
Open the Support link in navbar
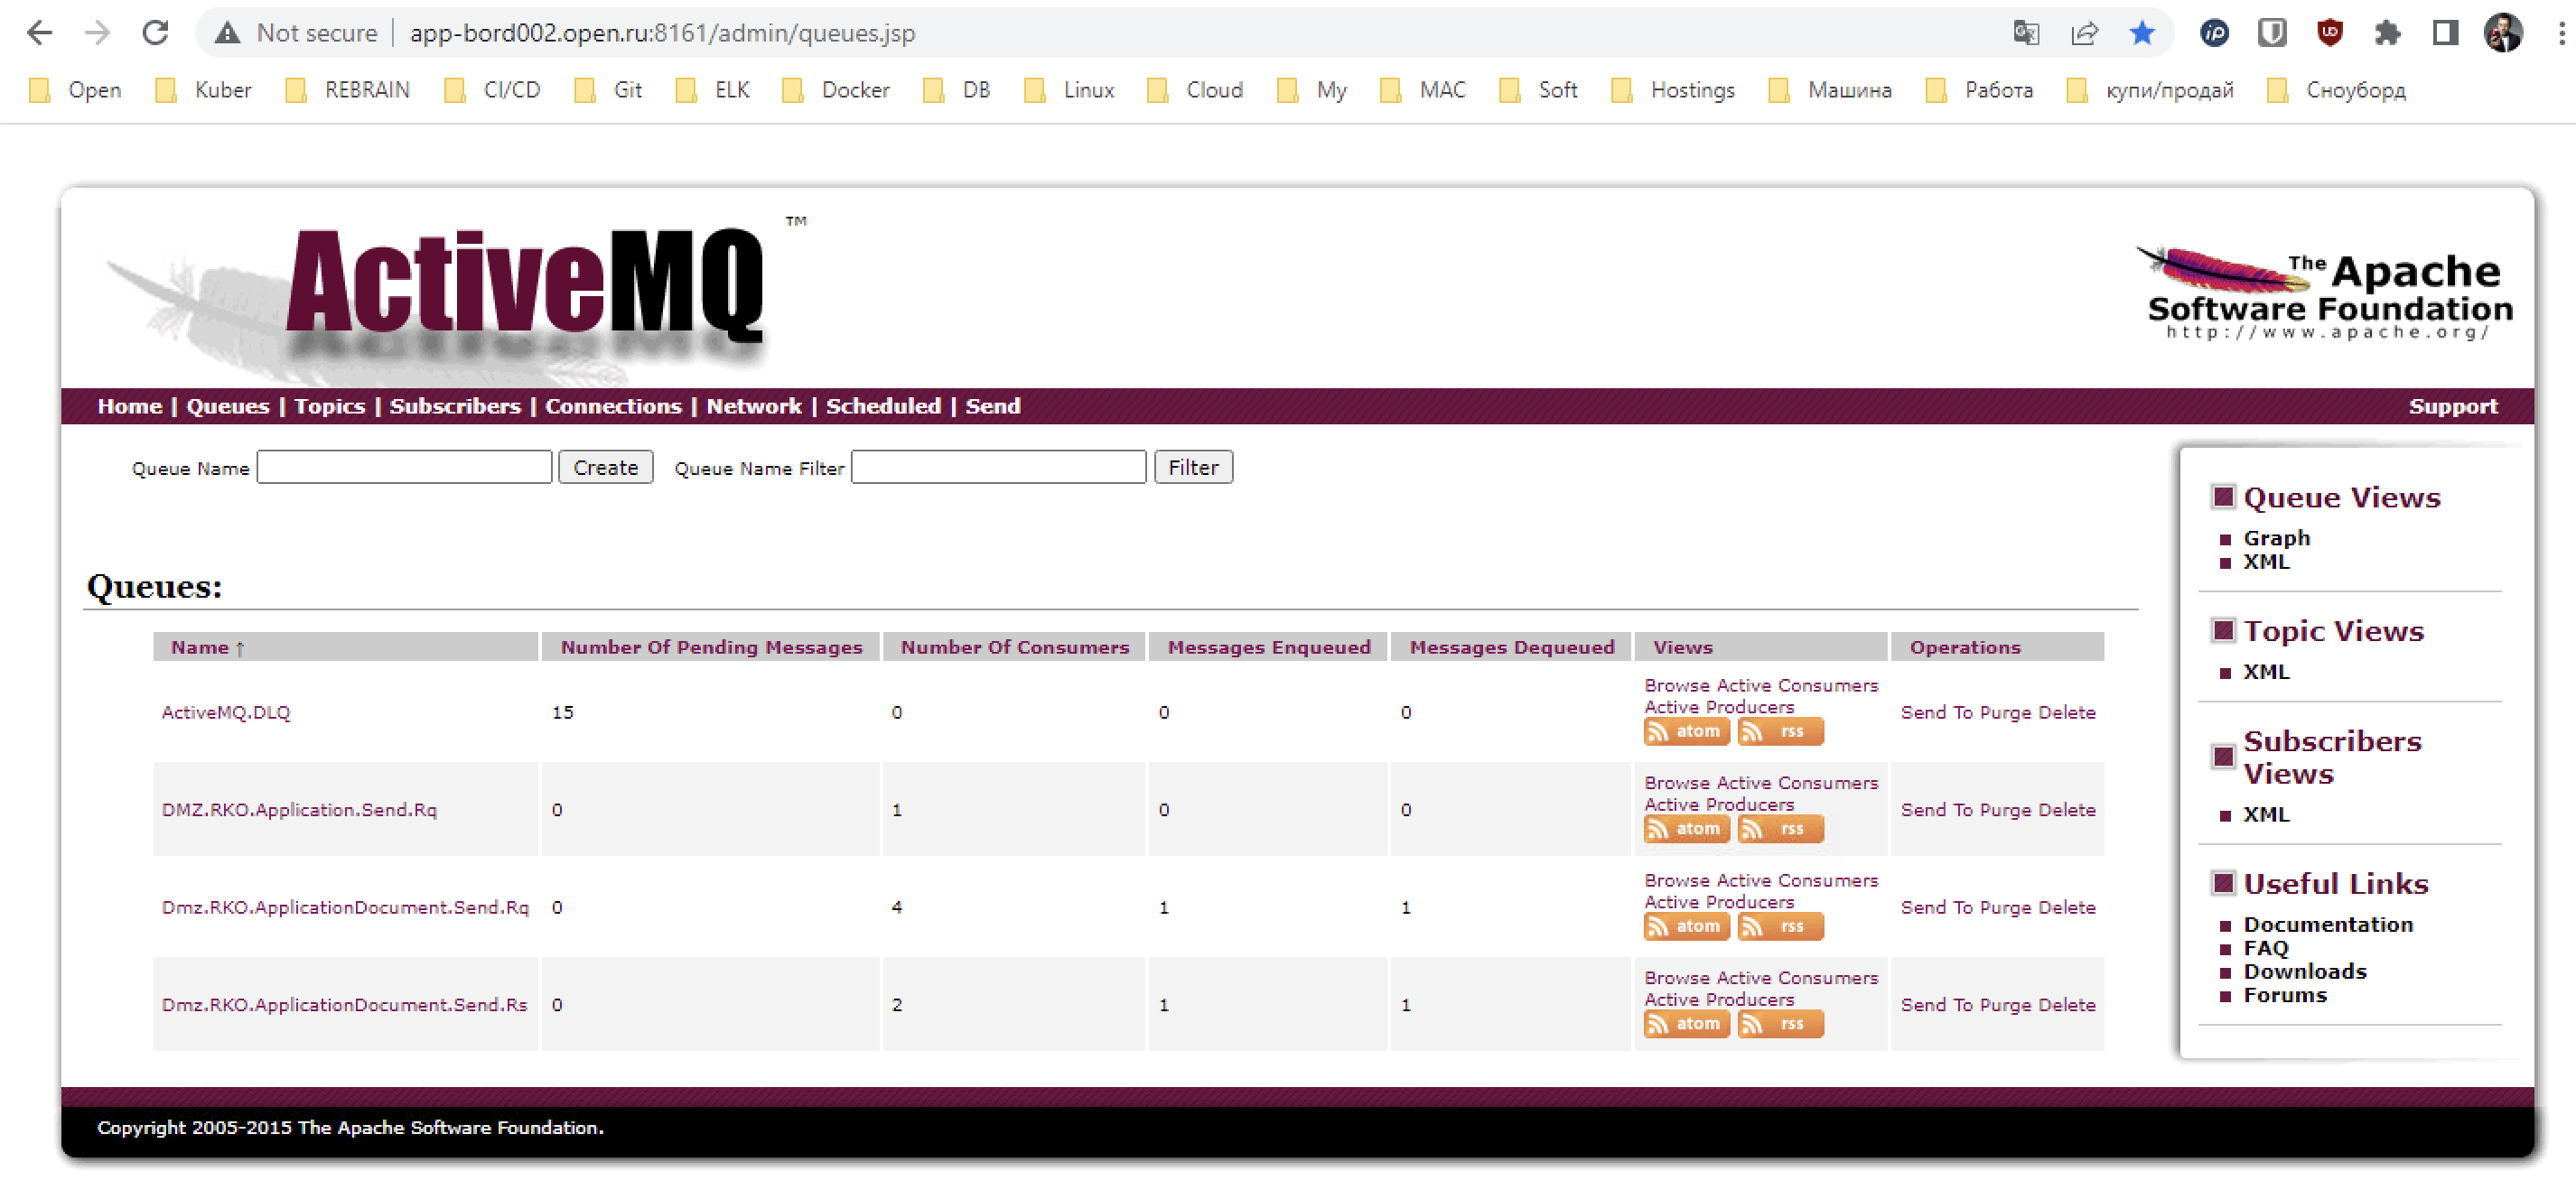coord(2452,406)
